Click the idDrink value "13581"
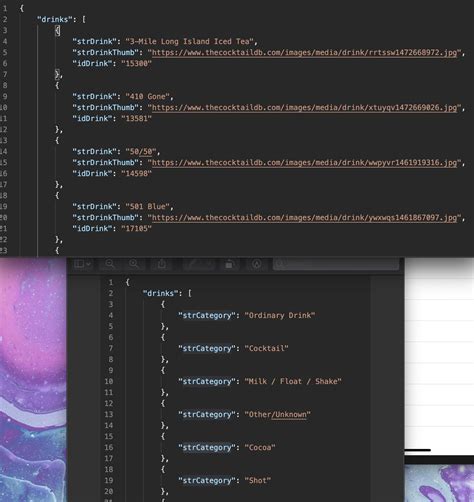 point(136,118)
